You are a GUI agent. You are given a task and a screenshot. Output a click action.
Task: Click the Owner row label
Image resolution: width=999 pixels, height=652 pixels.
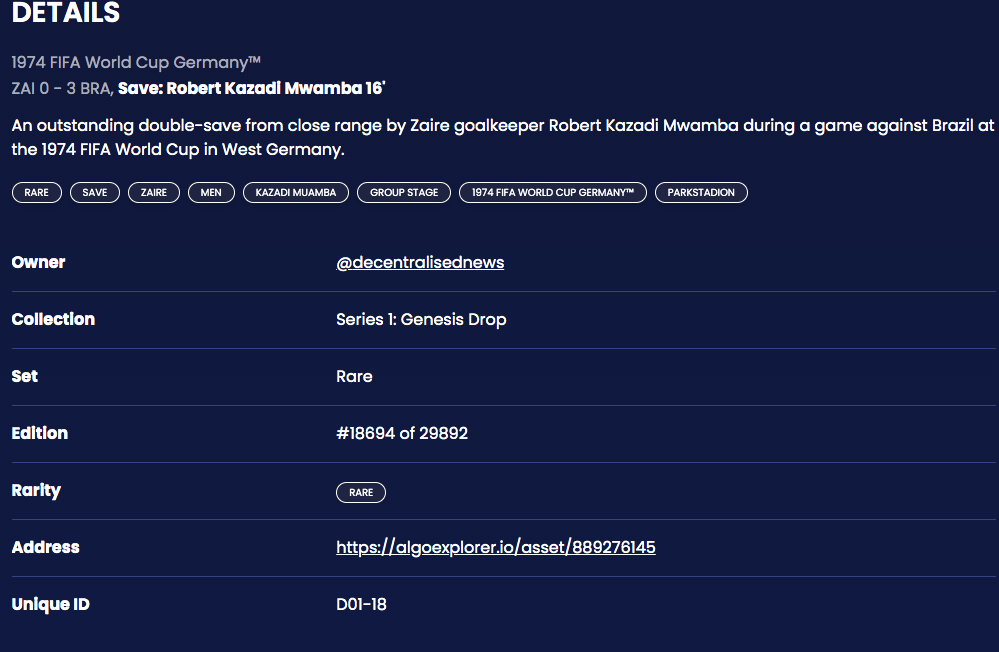point(38,263)
